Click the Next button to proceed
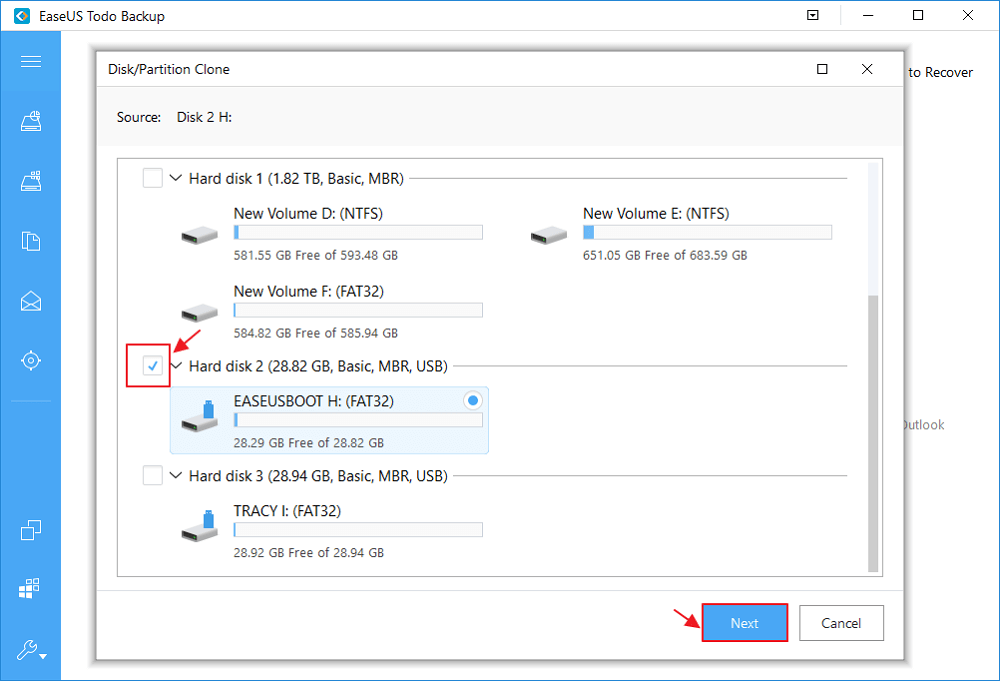 [744, 622]
